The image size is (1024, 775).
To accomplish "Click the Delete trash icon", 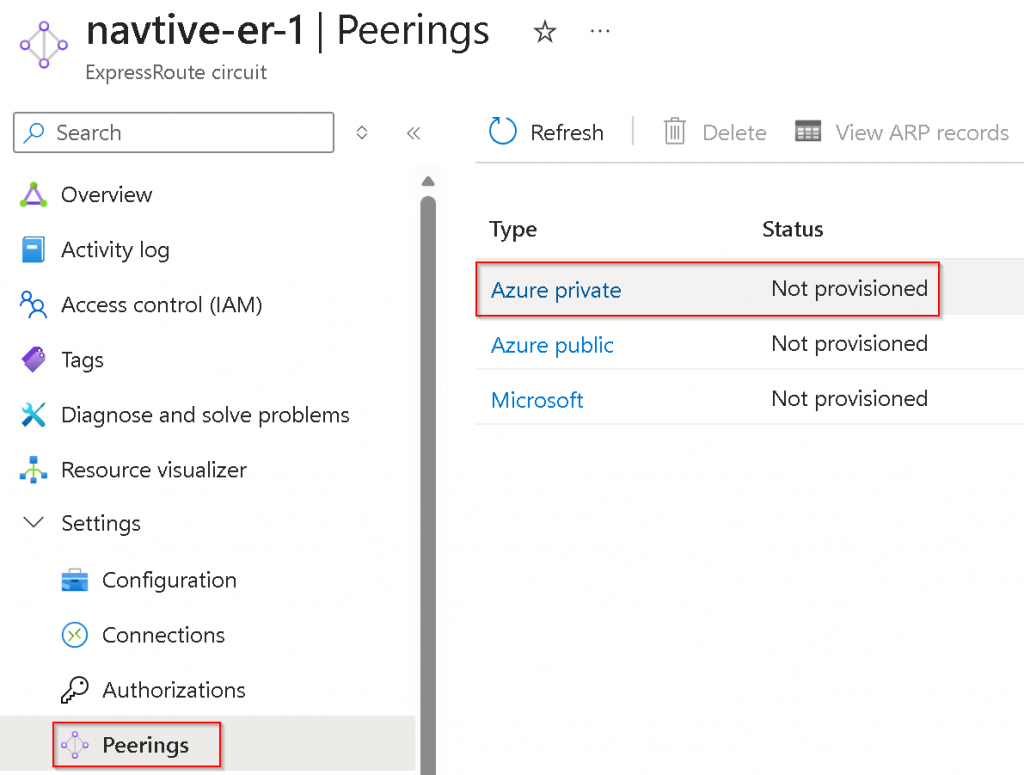I will [x=675, y=132].
